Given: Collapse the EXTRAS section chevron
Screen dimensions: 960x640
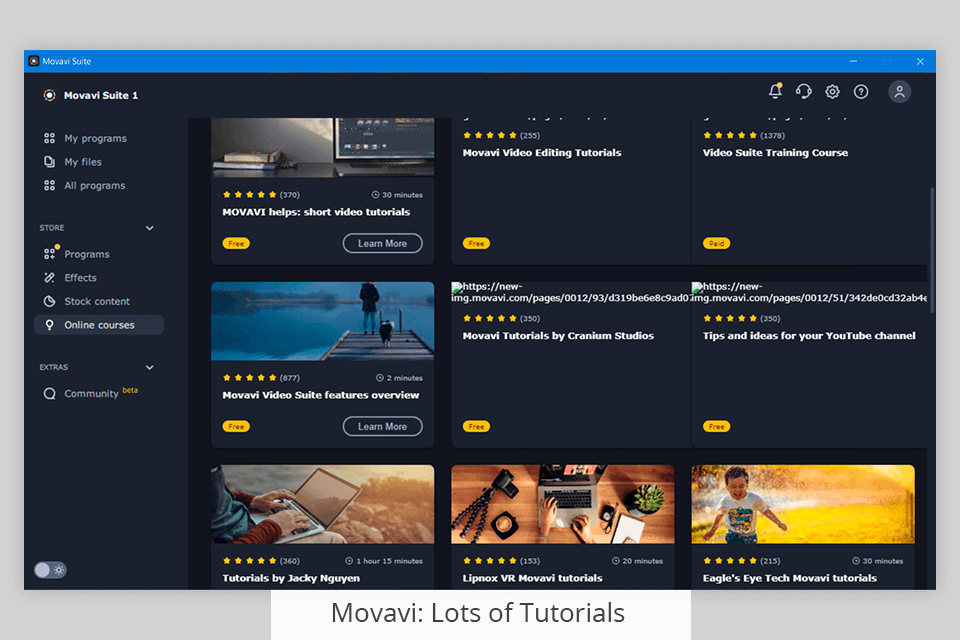Looking at the screenshot, I should click(149, 367).
